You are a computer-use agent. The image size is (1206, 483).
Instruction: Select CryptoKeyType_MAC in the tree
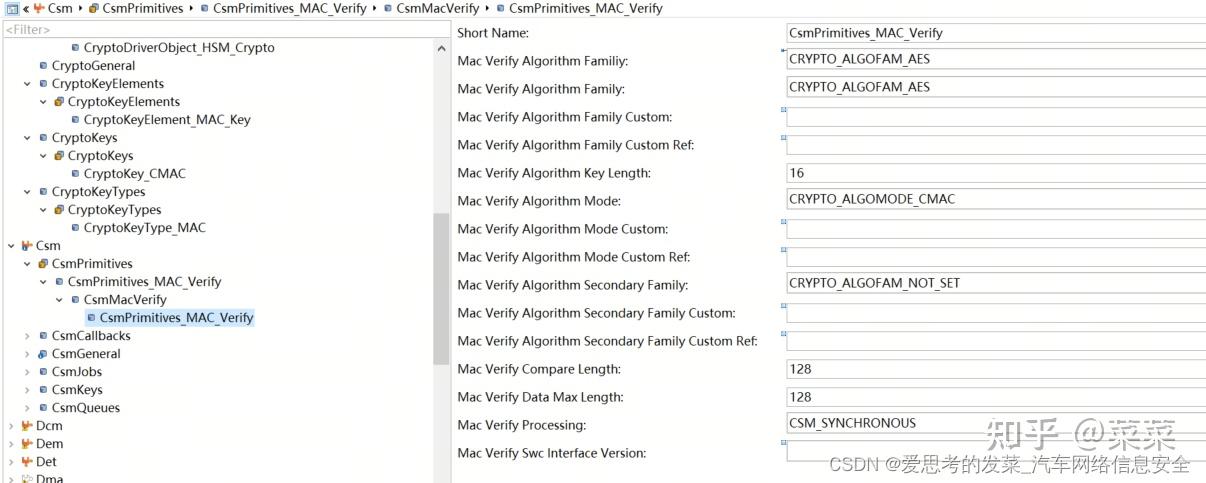144,228
